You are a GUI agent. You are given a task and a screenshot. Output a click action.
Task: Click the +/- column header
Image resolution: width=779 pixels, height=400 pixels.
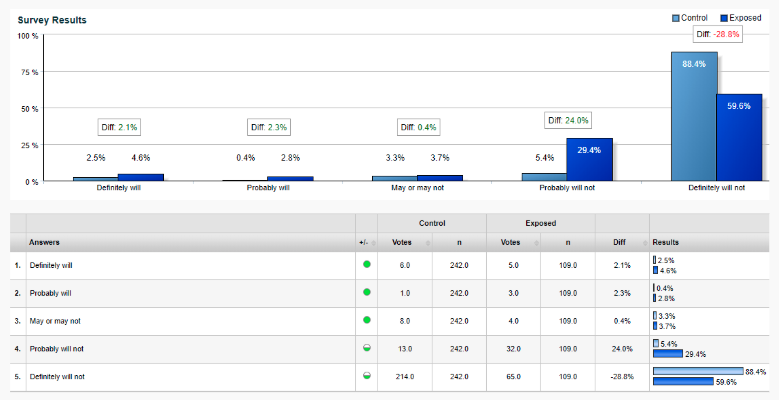[363, 242]
